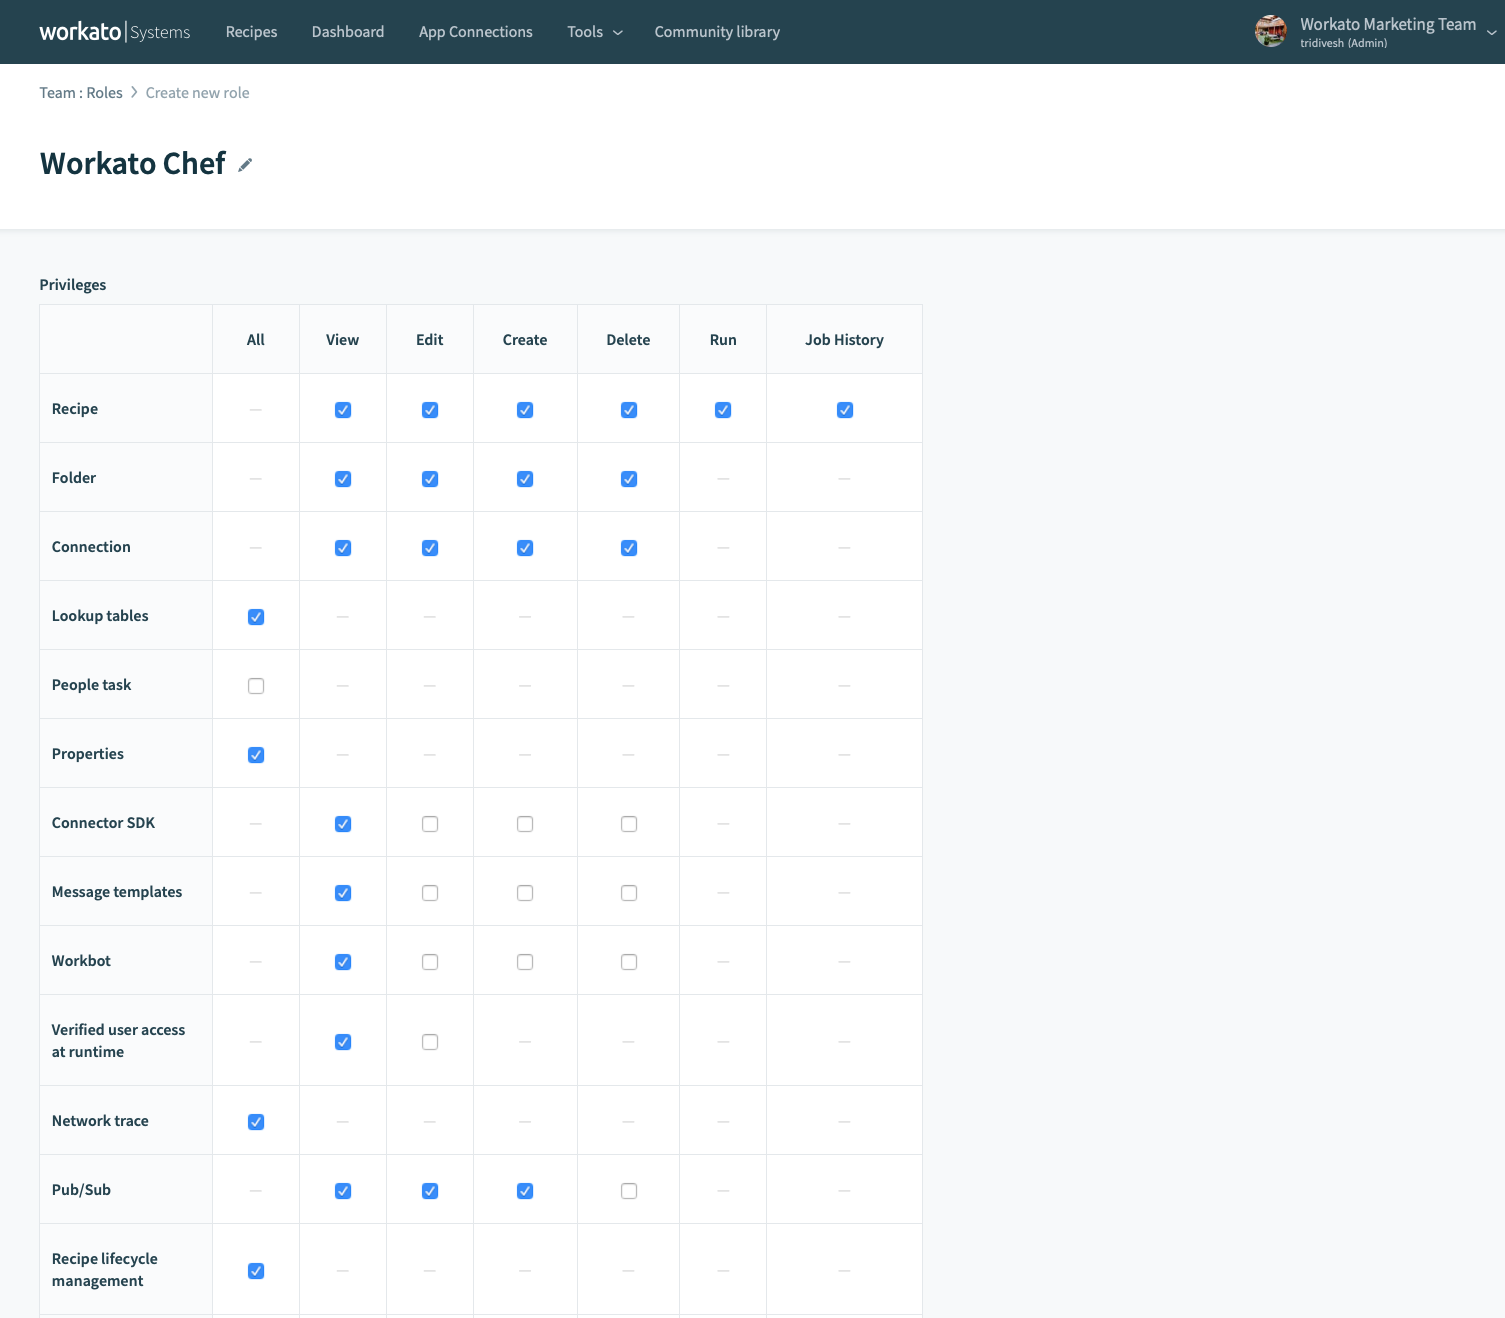
Task: Enable Workbot Create privilege
Action: tap(525, 962)
